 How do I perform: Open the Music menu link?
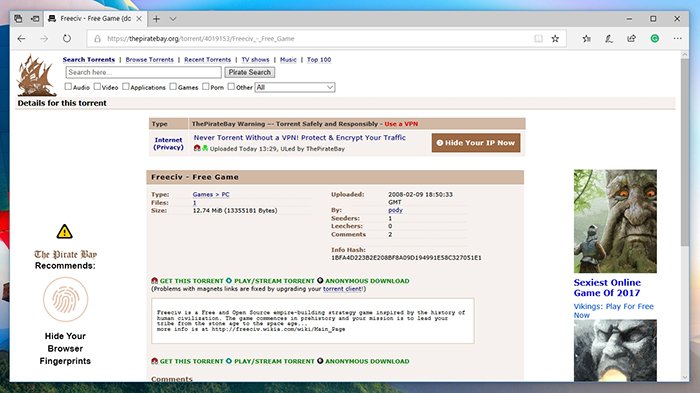pos(288,59)
